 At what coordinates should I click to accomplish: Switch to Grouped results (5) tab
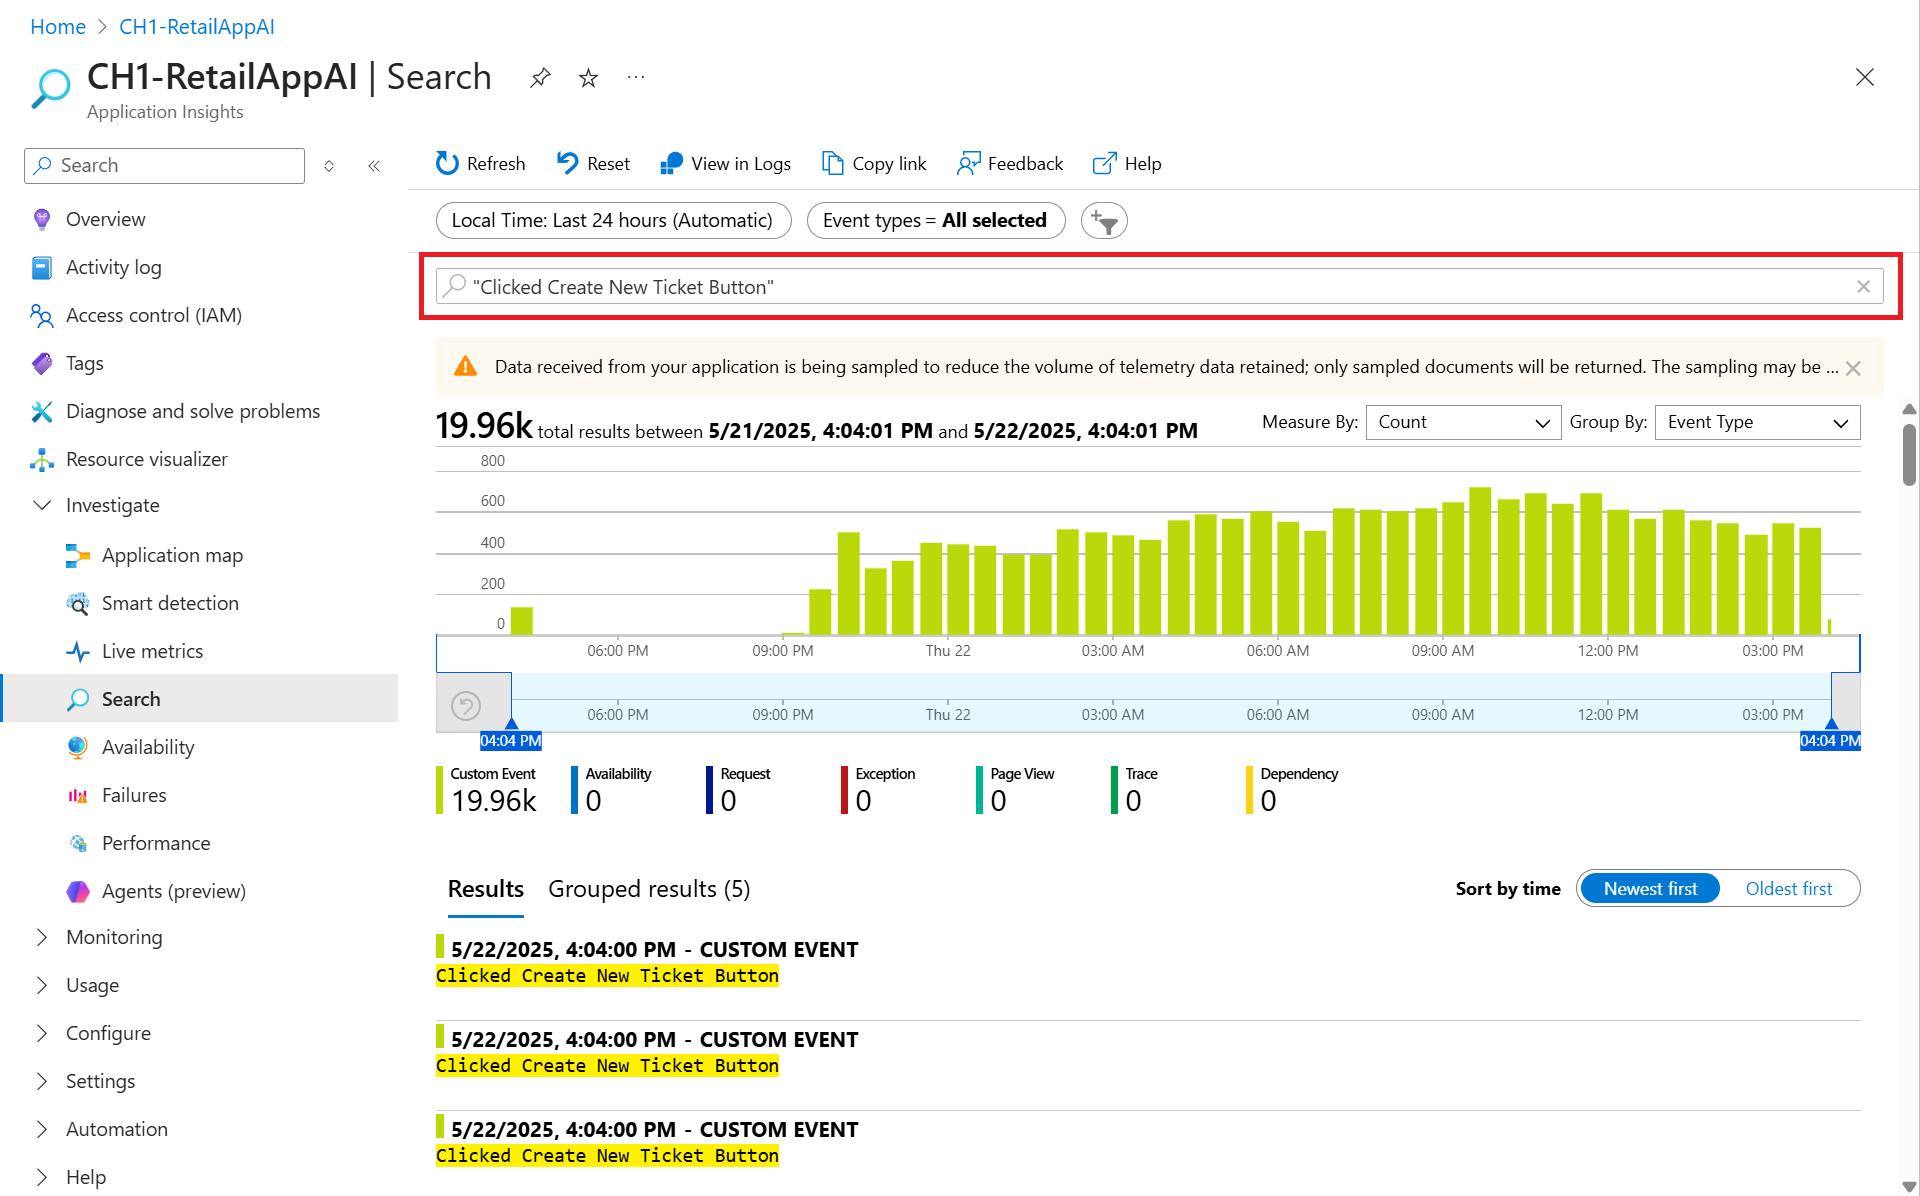(649, 889)
